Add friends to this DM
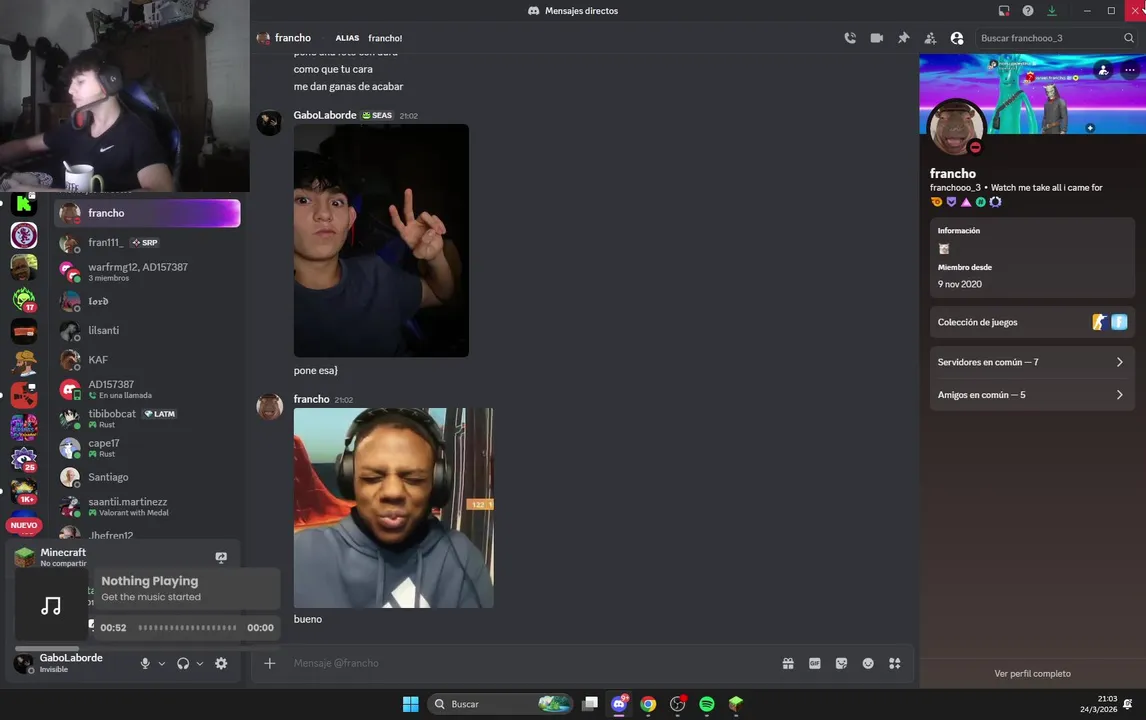This screenshot has width=1146, height=720. pyautogui.click(x=930, y=38)
